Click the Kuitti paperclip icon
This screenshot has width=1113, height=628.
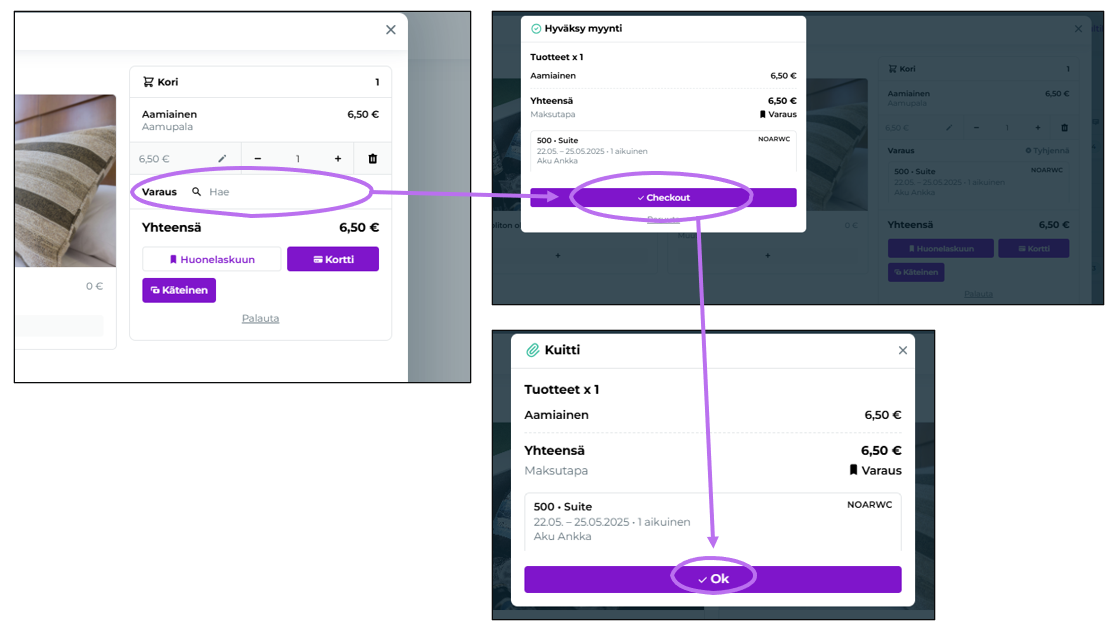(x=533, y=351)
